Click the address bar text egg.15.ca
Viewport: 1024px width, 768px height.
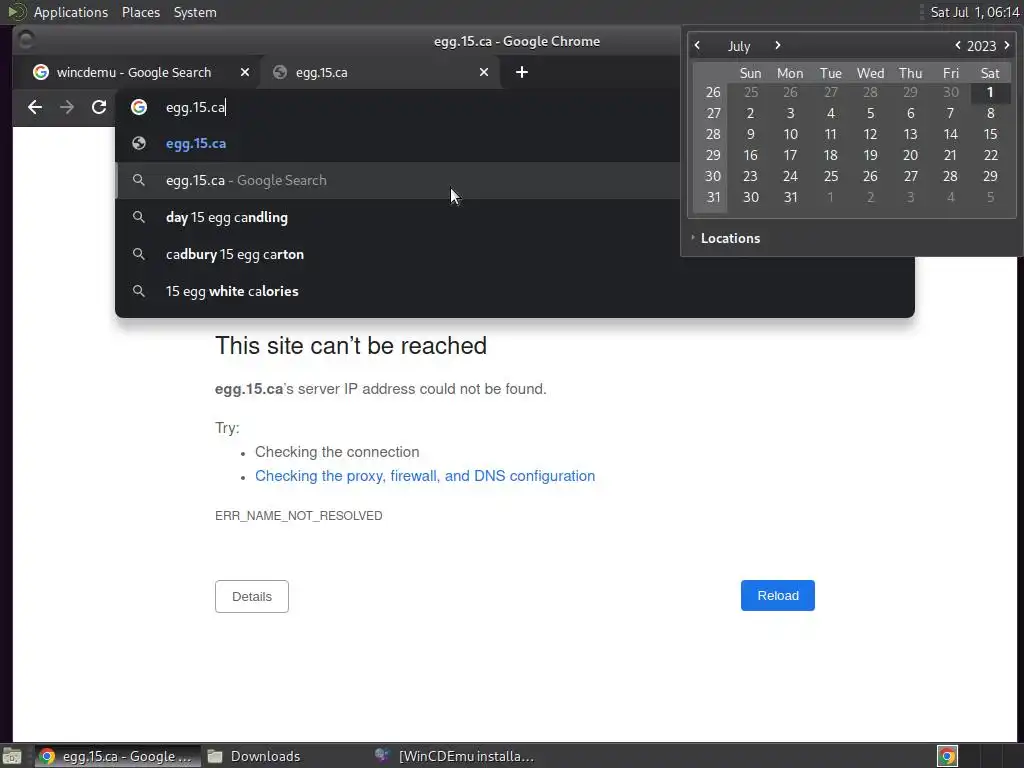tap(195, 107)
